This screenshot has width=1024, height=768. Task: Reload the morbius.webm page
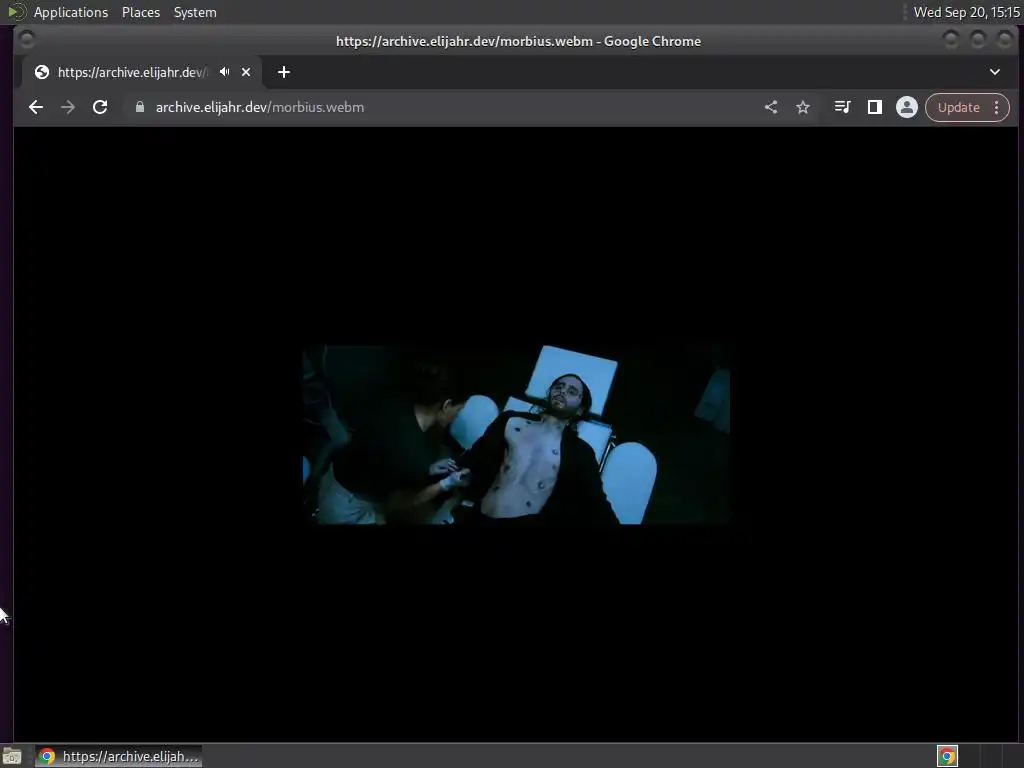click(x=100, y=107)
